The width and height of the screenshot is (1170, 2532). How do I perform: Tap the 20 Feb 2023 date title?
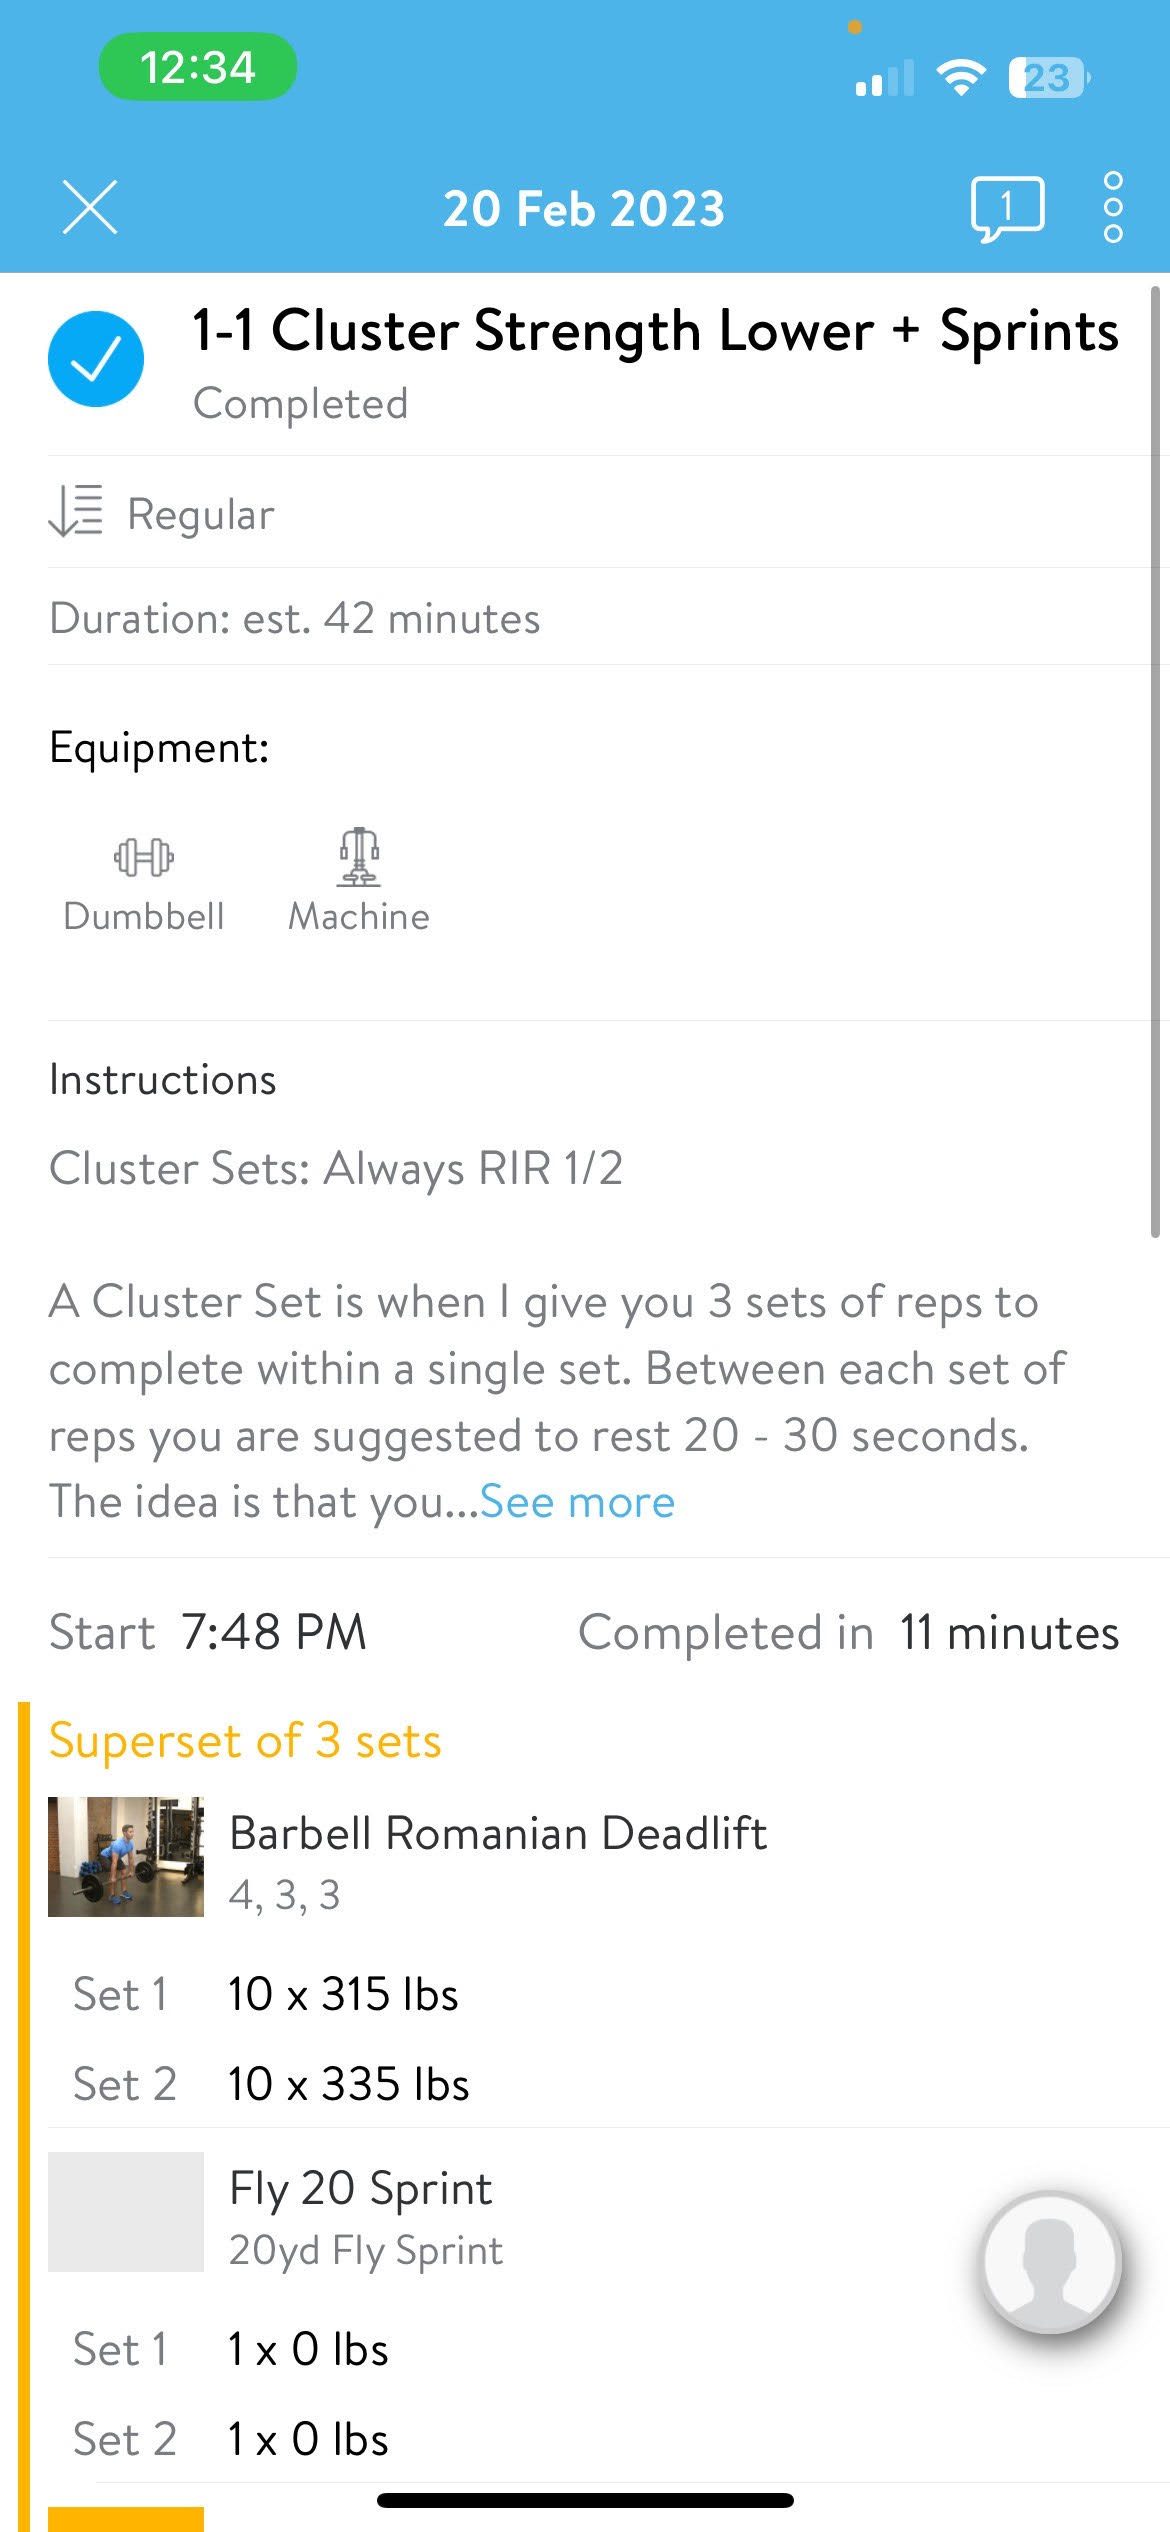tap(584, 209)
